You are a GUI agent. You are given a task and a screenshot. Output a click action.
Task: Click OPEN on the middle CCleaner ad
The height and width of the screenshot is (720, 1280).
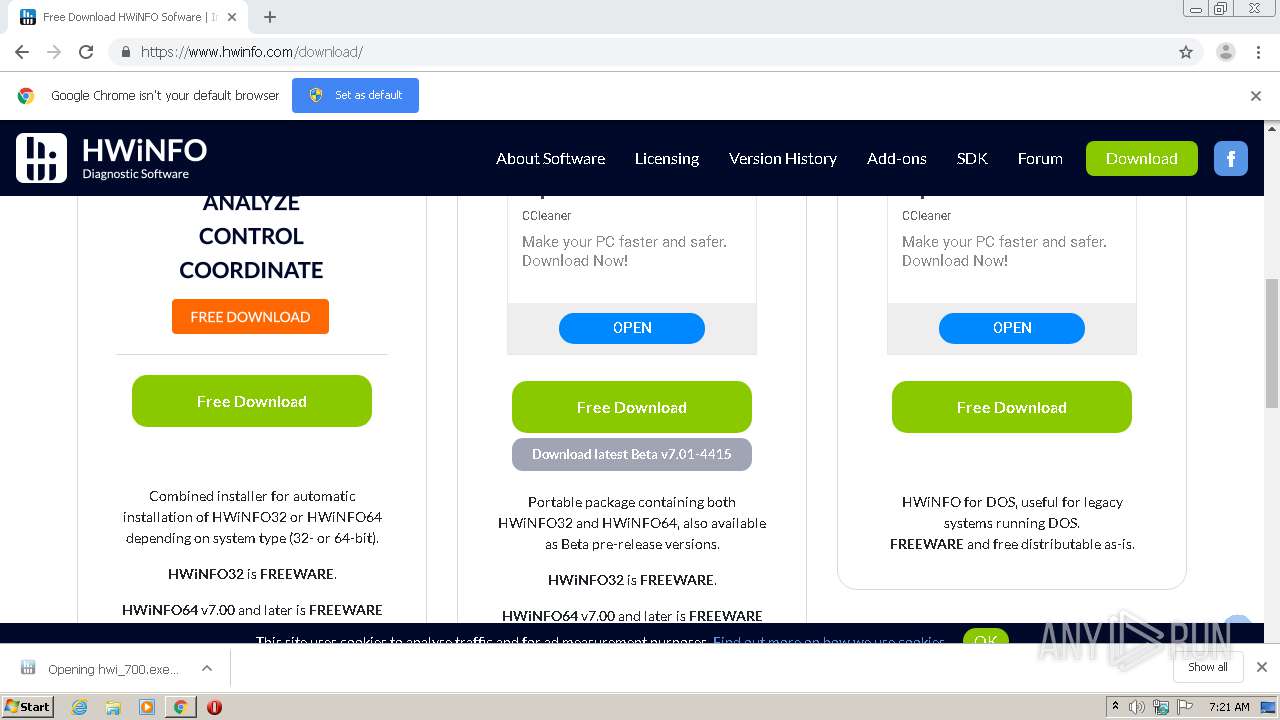pyautogui.click(x=632, y=328)
